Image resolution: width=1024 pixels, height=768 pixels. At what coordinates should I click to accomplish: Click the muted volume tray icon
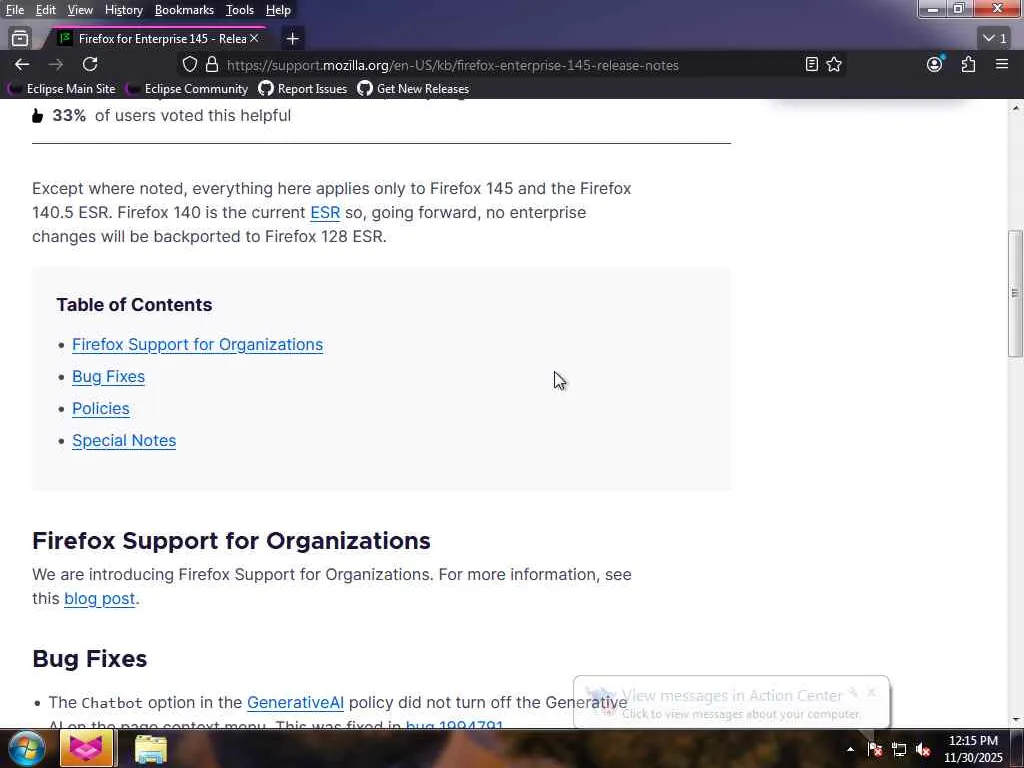923,749
